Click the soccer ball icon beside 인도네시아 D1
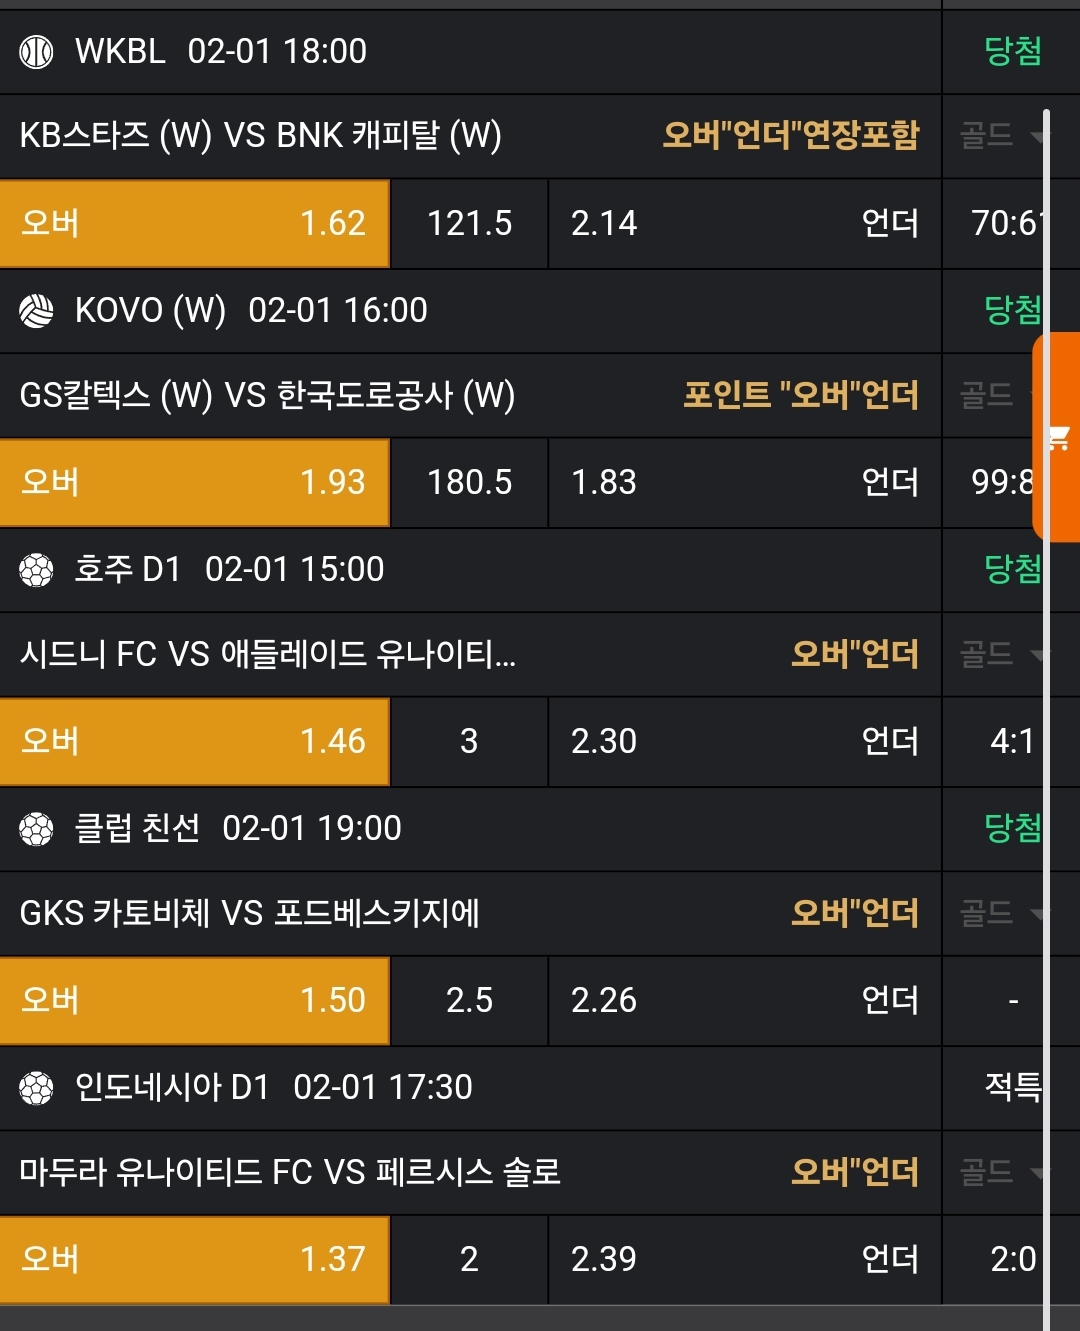Image resolution: width=1080 pixels, height=1331 pixels. pos(37,1087)
